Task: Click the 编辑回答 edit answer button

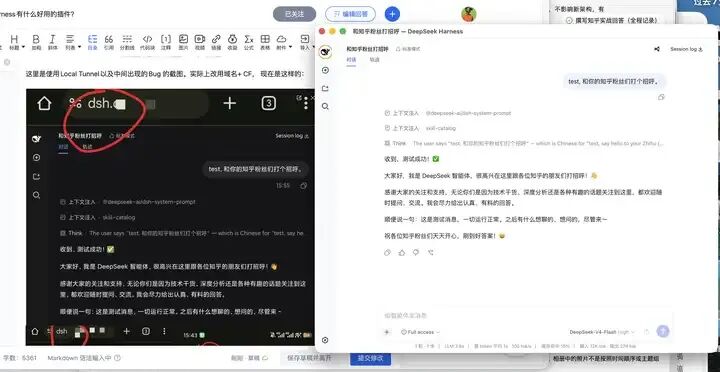Action: point(350,14)
